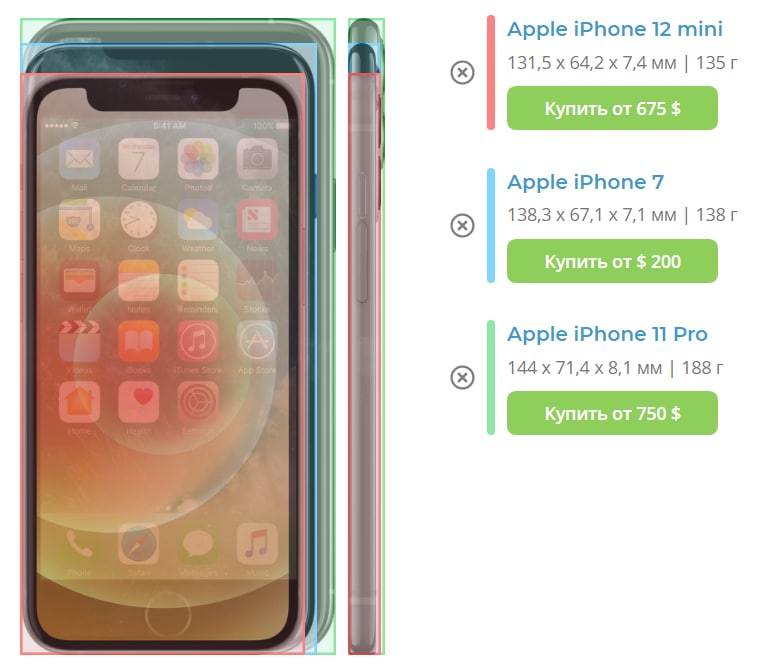Click the '144 x 71,4 x 8,1 мм' dimensions text
Viewport: 778px width, 671px height.
coord(584,368)
